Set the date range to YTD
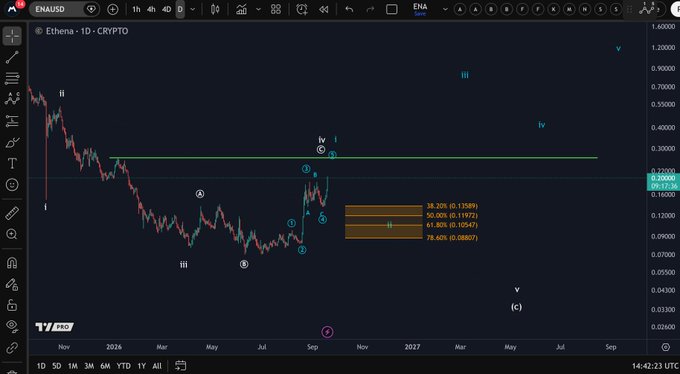 pos(123,366)
